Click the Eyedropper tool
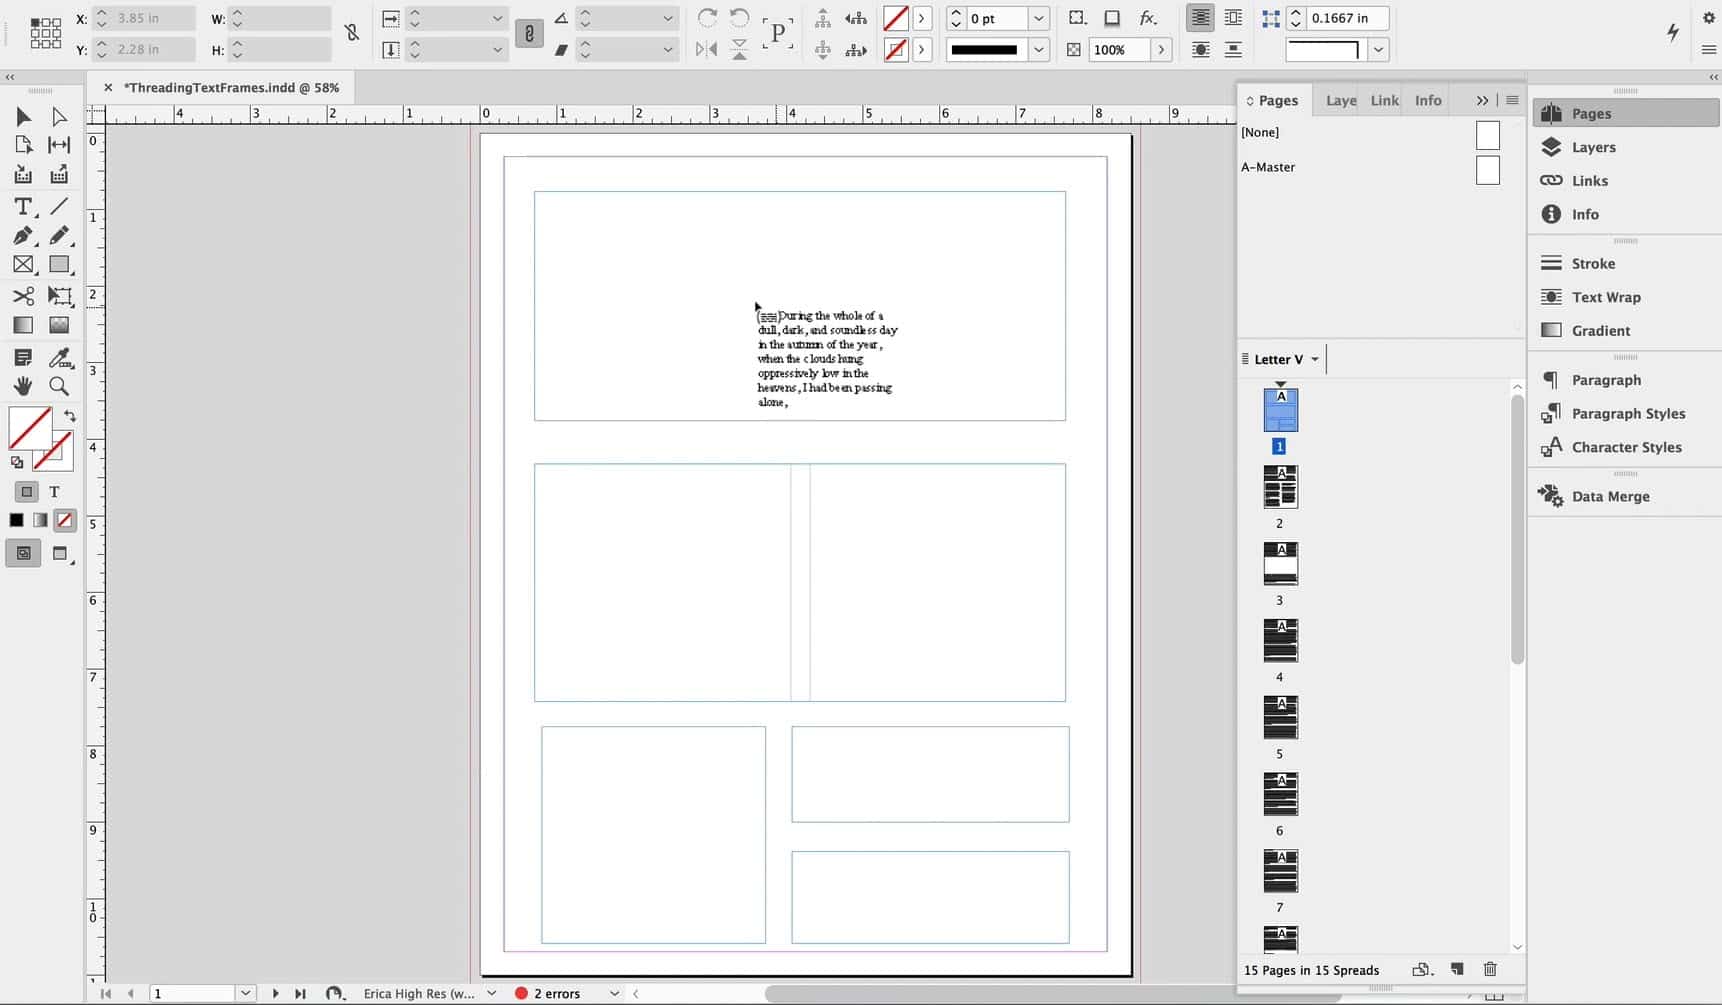The image size is (1722, 1005). tap(59, 357)
